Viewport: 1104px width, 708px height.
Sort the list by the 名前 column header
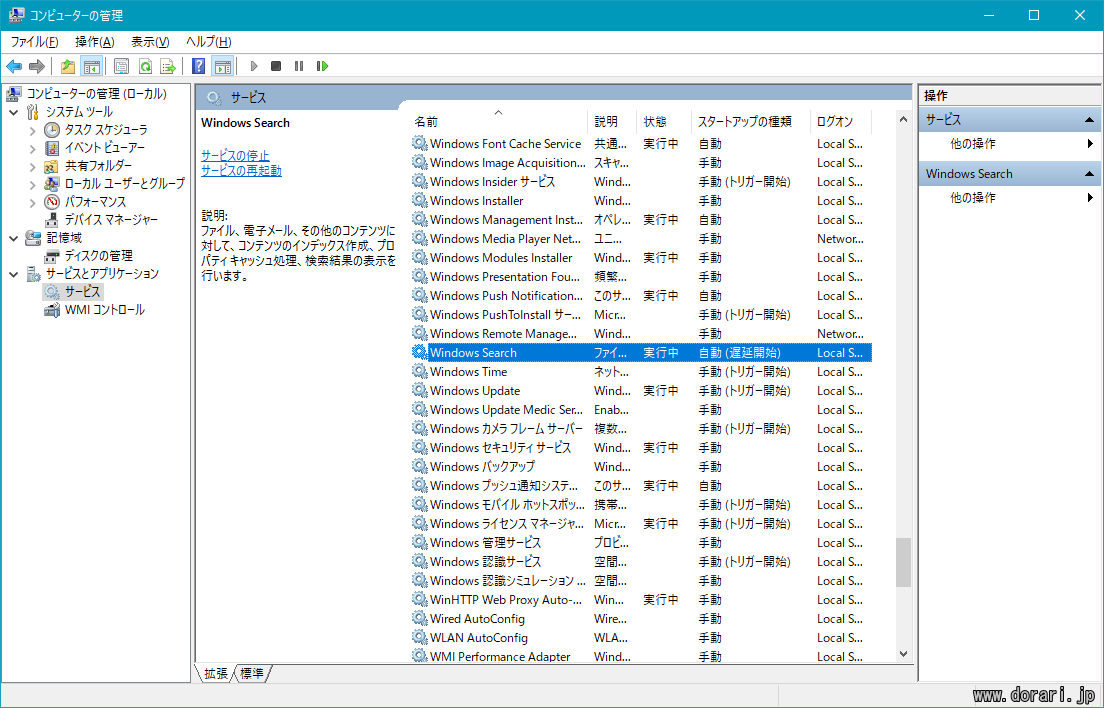click(x=498, y=122)
